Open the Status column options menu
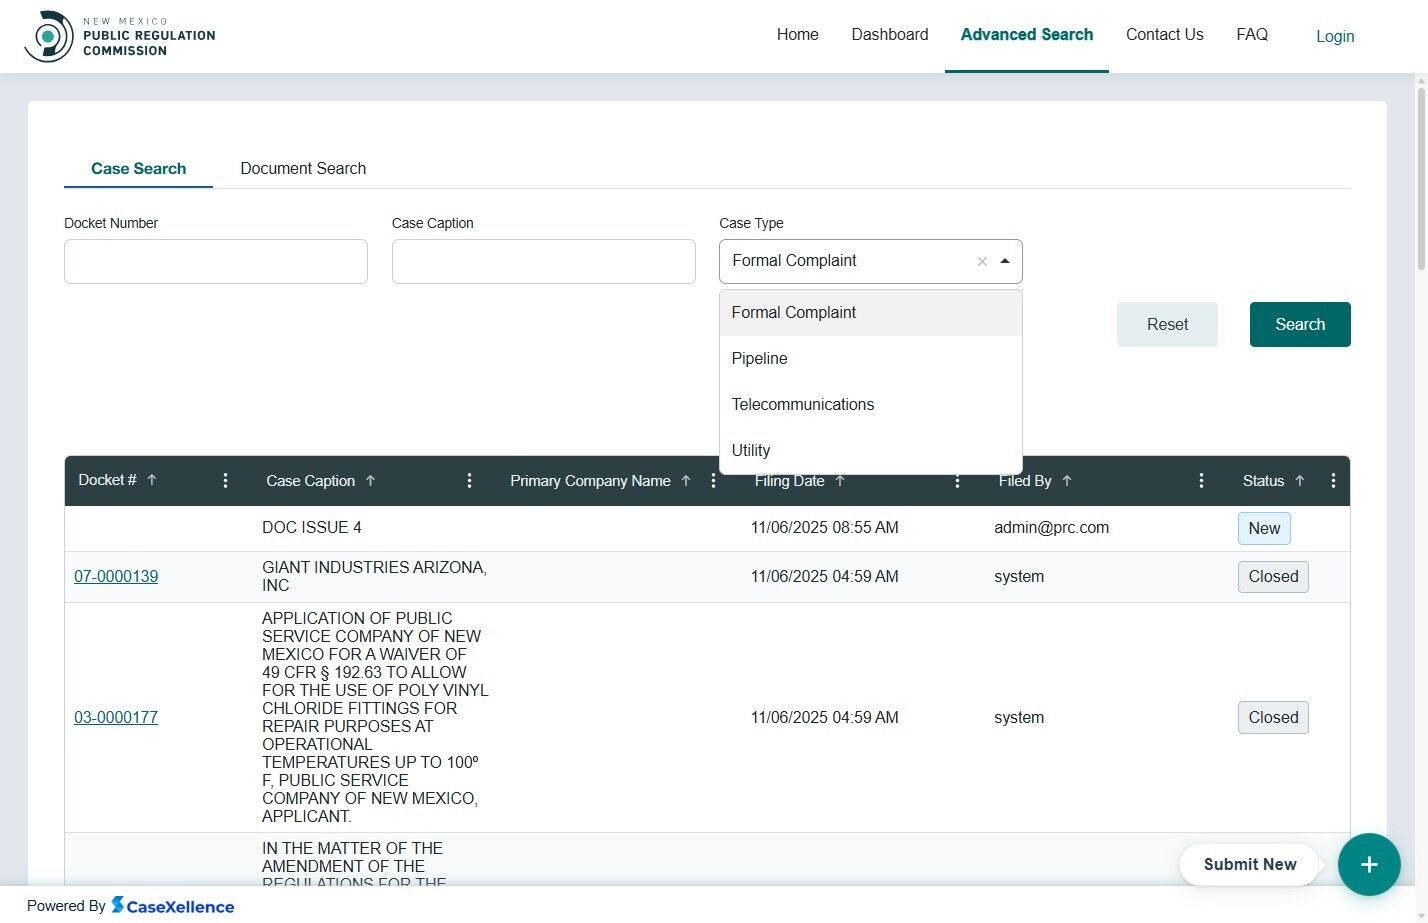This screenshot has width=1428, height=923. [x=1333, y=480]
